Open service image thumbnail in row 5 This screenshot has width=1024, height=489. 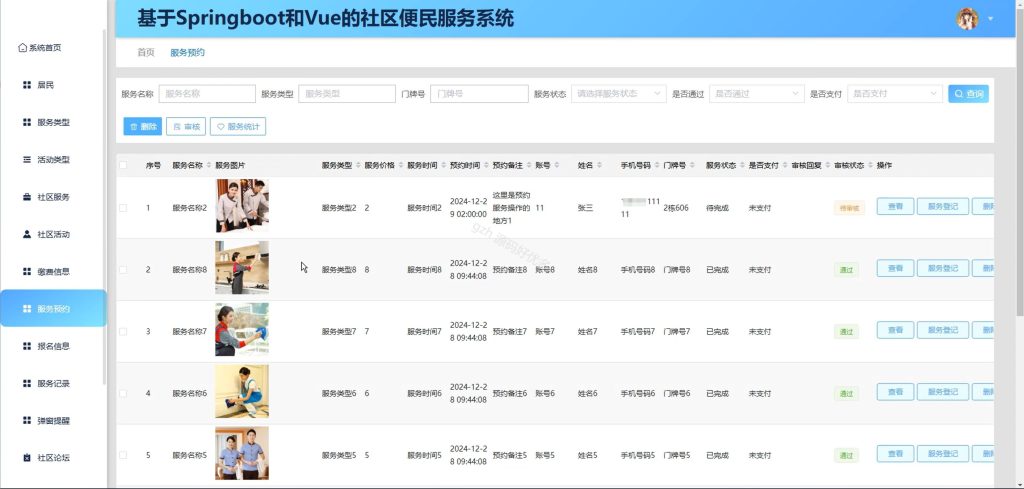click(x=242, y=453)
